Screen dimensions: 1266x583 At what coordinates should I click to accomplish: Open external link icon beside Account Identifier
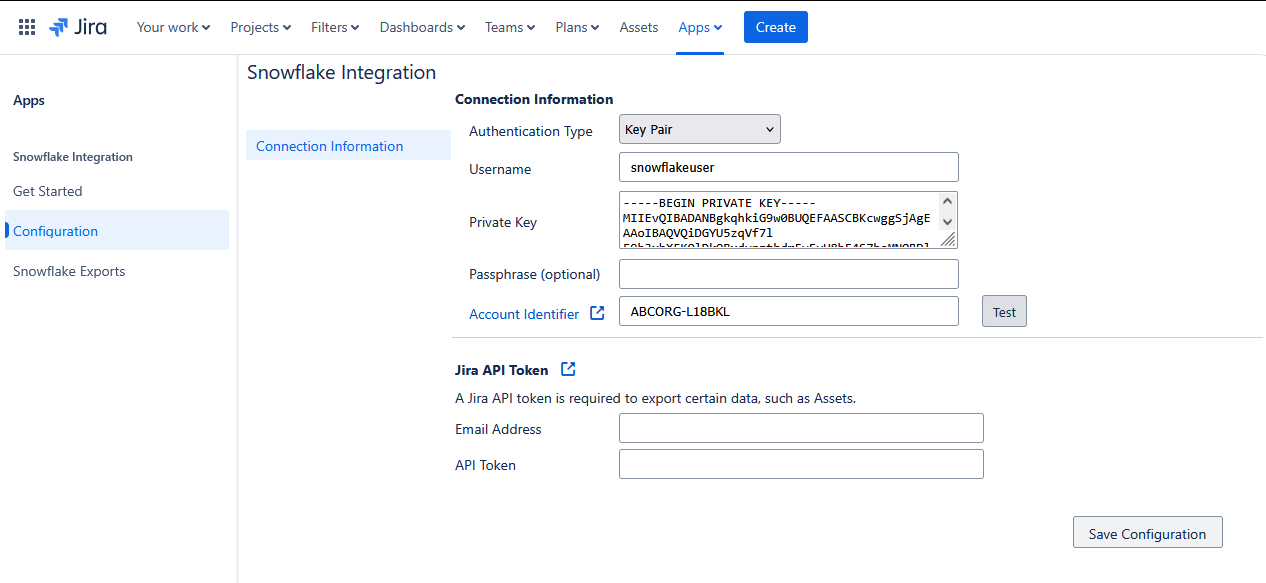pyautogui.click(x=597, y=313)
